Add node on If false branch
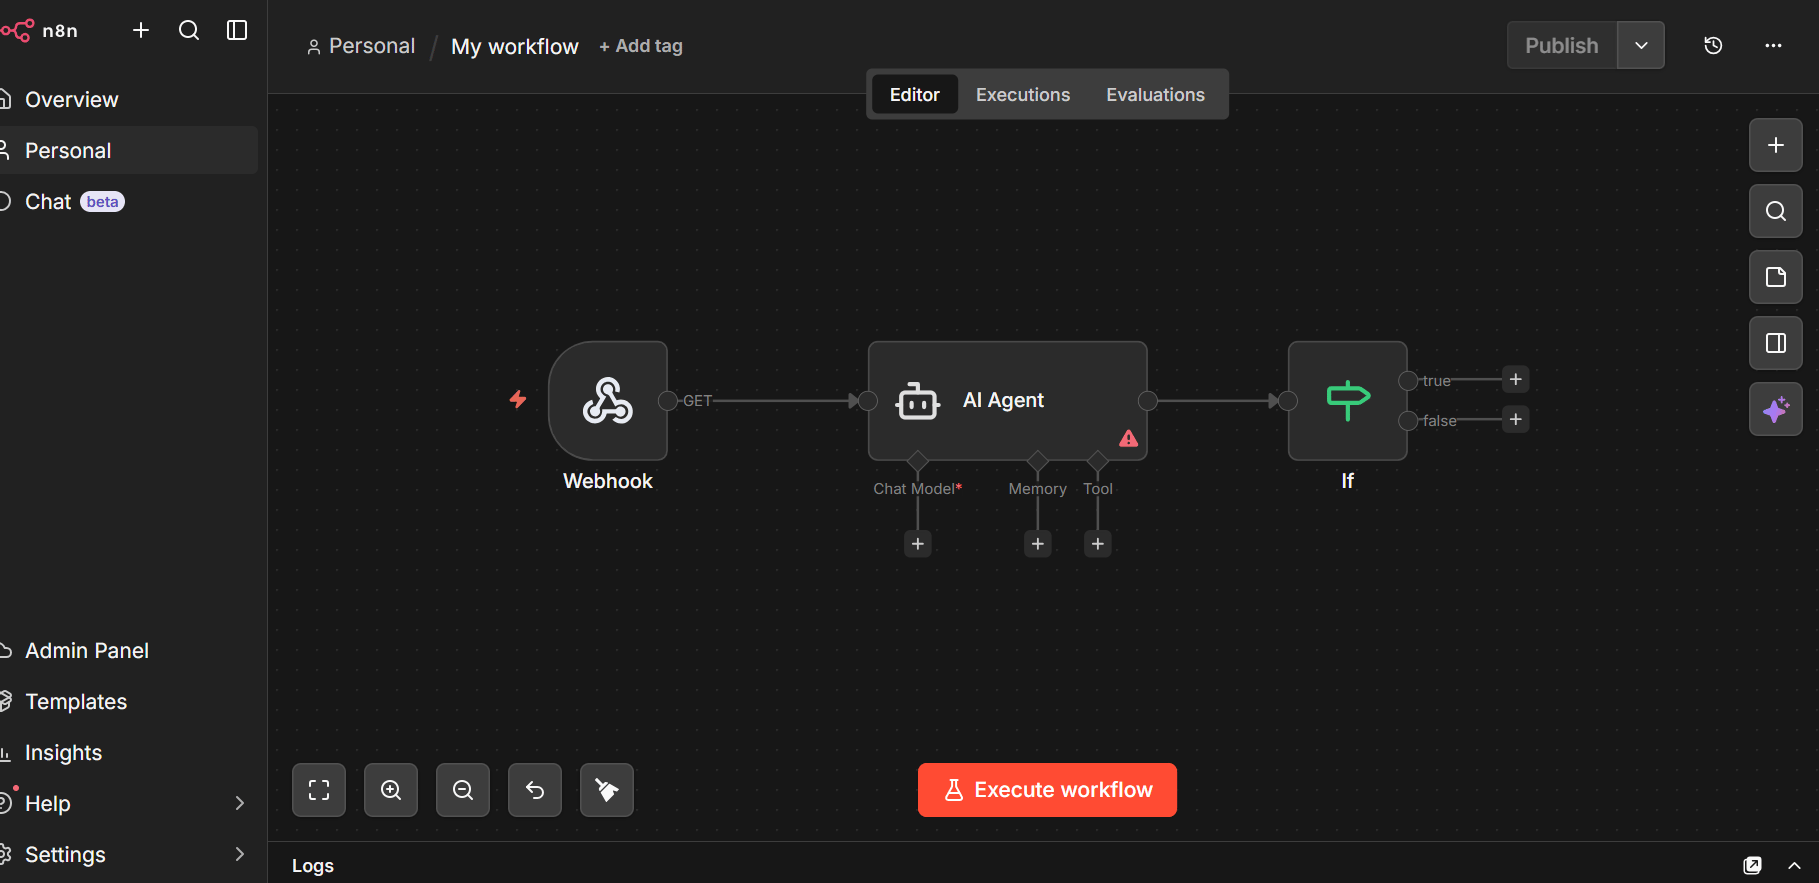This screenshot has width=1819, height=883. [1516, 419]
